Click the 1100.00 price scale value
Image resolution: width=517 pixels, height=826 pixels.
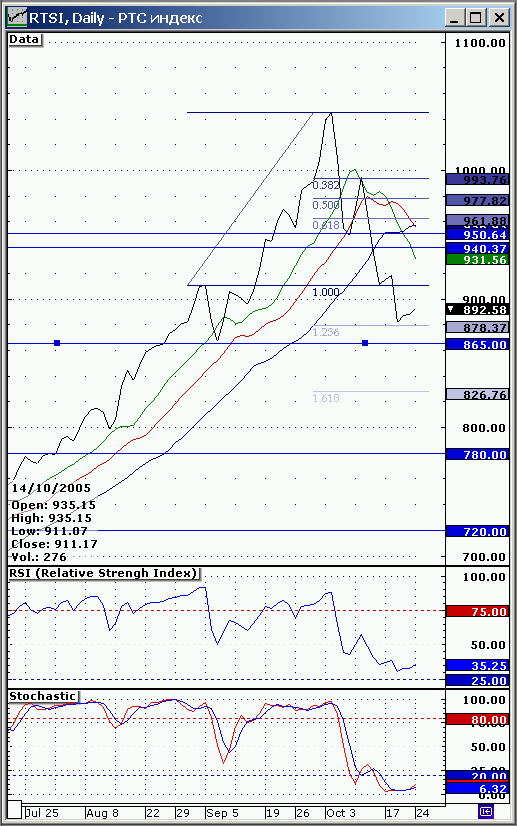[480, 43]
